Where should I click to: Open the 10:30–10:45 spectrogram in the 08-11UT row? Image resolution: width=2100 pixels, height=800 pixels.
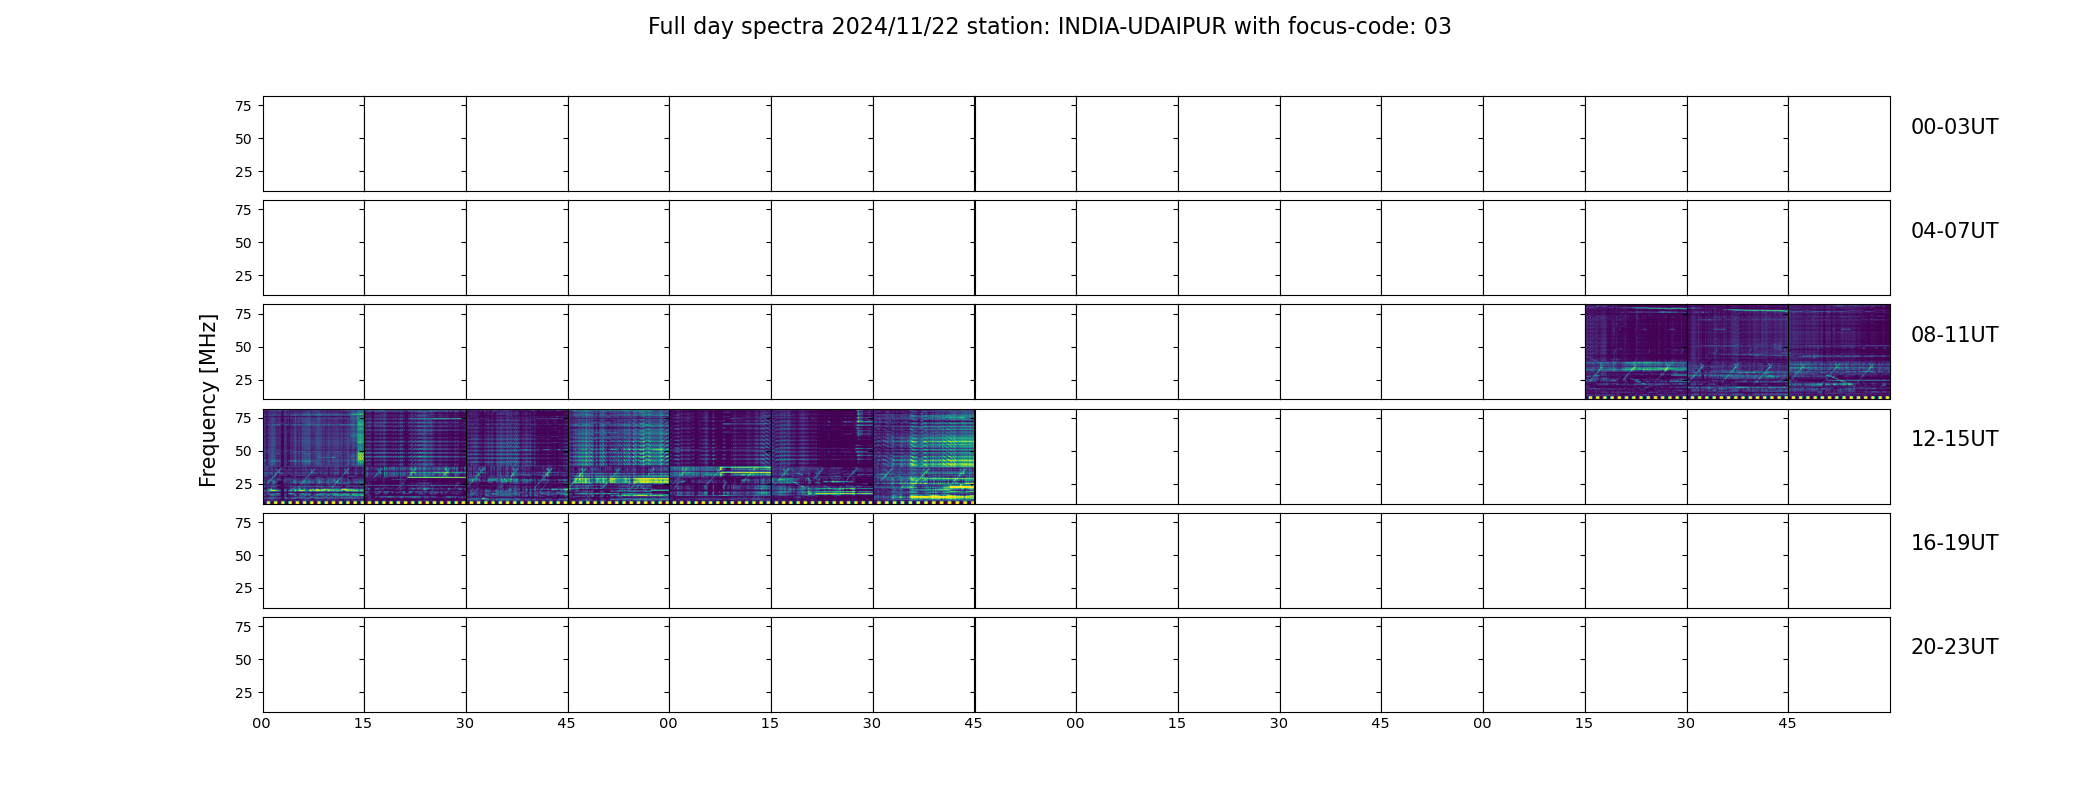click(1738, 352)
